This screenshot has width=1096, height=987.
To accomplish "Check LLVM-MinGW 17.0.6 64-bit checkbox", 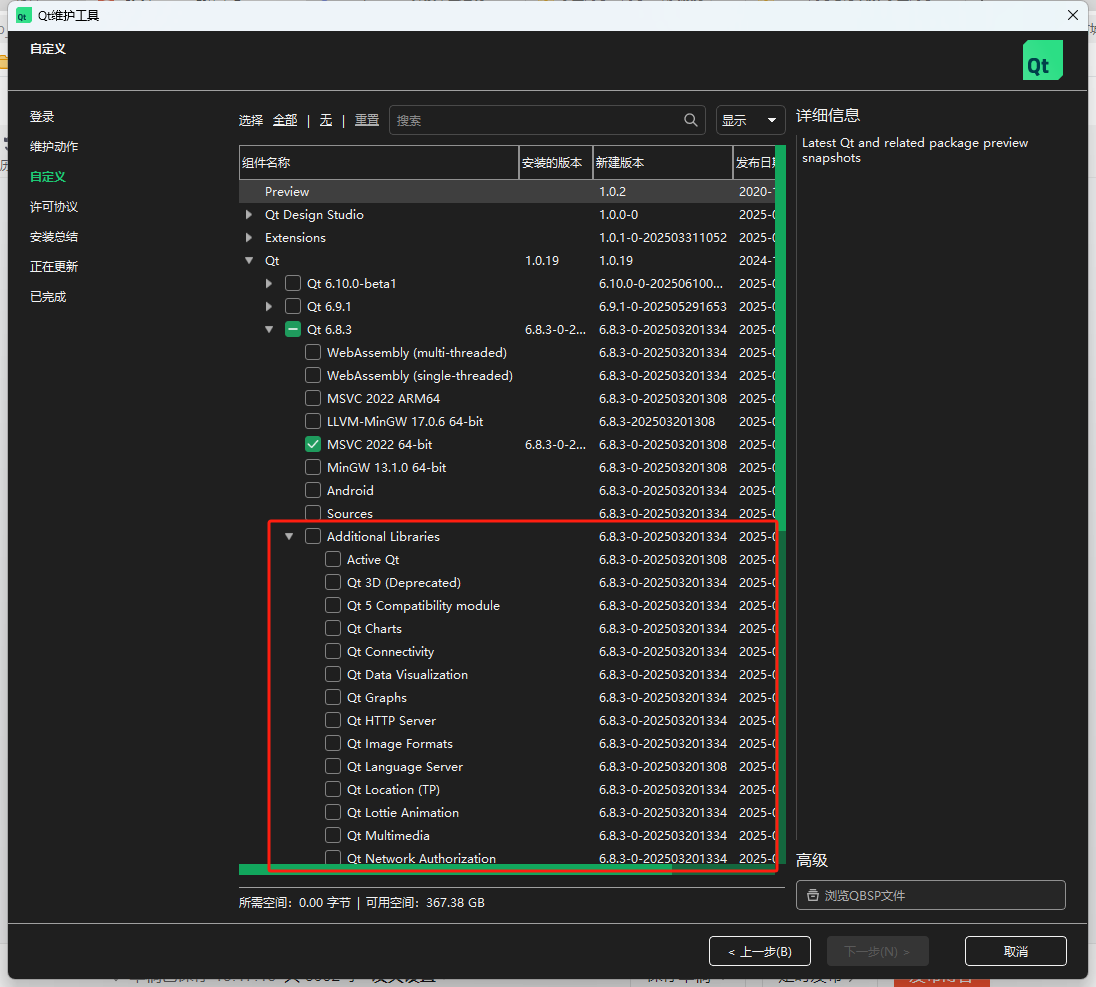I will pyautogui.click(x=313, y=422).
